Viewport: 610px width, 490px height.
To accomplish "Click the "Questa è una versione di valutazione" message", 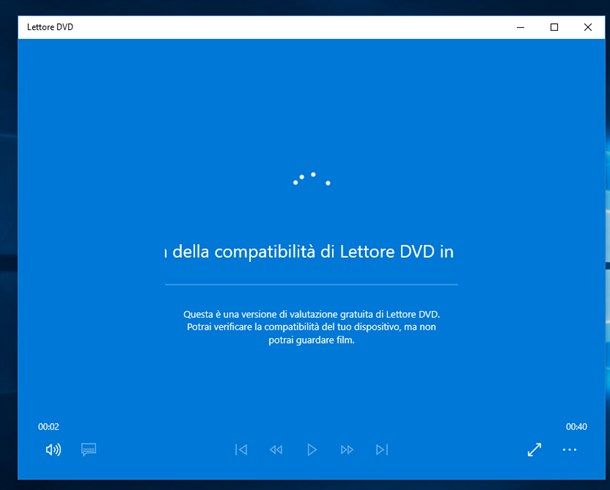I will 311,327.
